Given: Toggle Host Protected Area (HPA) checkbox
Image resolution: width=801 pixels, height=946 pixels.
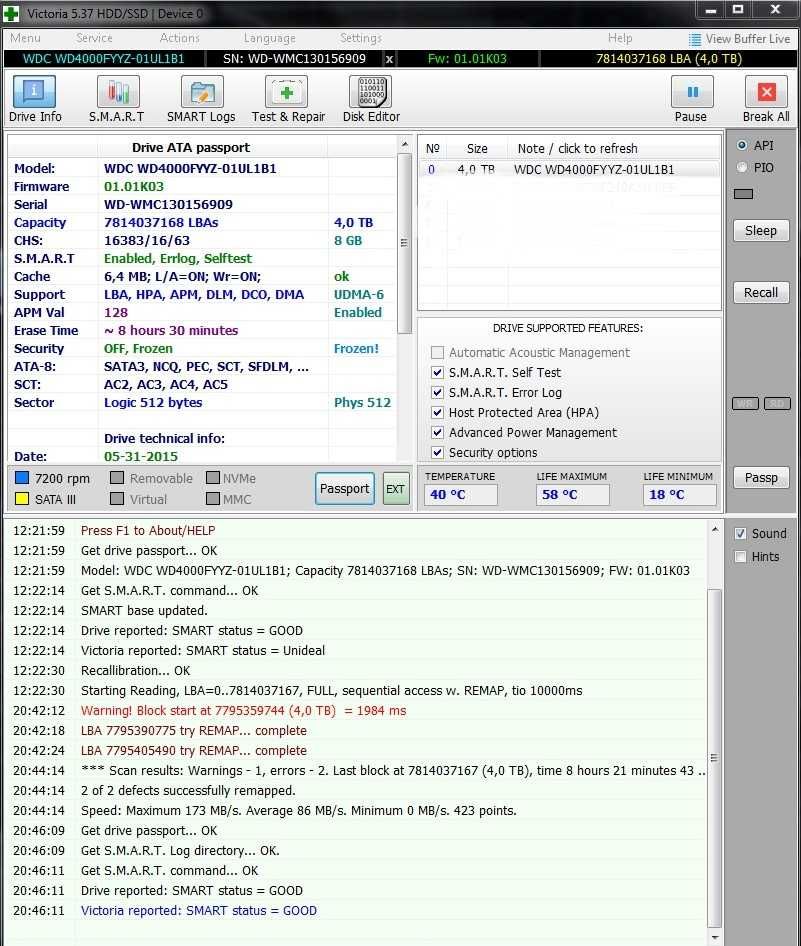Looking at the screenshot, I should (437, 412).
